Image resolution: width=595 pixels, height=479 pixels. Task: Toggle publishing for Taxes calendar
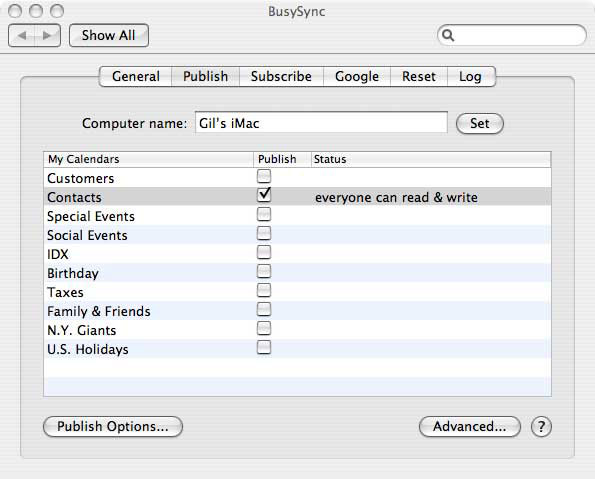264,290
